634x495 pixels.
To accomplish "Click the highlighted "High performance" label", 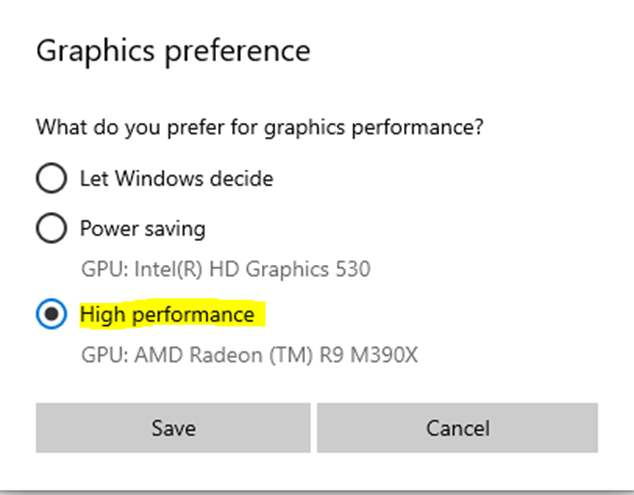I will tap(167, 315).
